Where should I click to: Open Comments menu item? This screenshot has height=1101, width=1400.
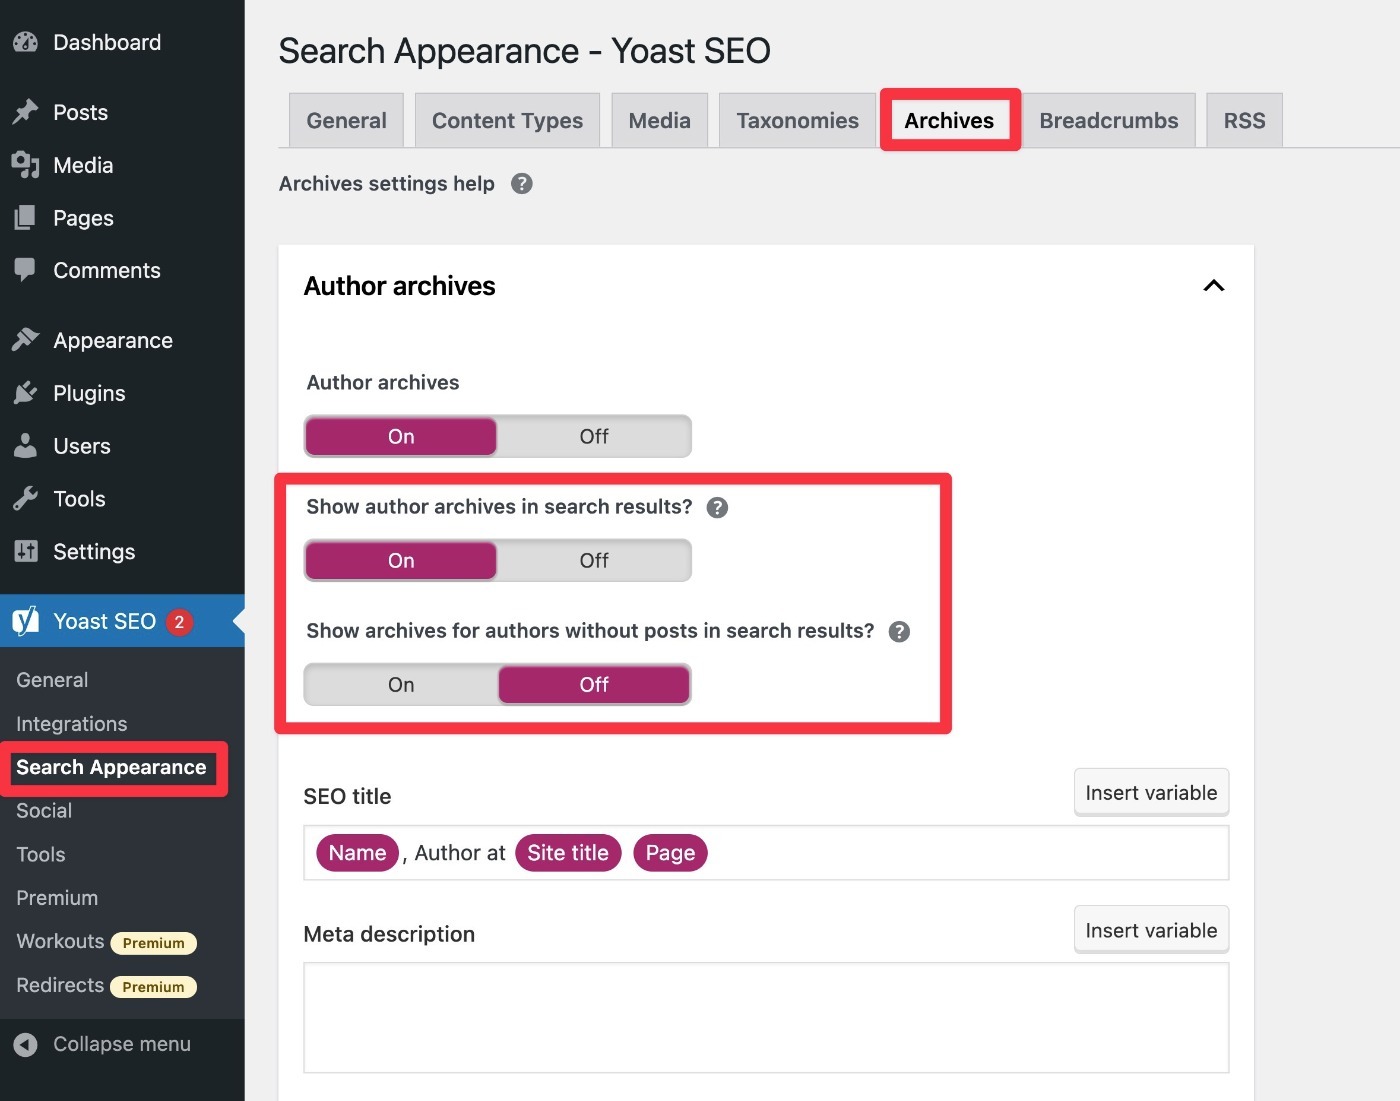click(107, 270)
